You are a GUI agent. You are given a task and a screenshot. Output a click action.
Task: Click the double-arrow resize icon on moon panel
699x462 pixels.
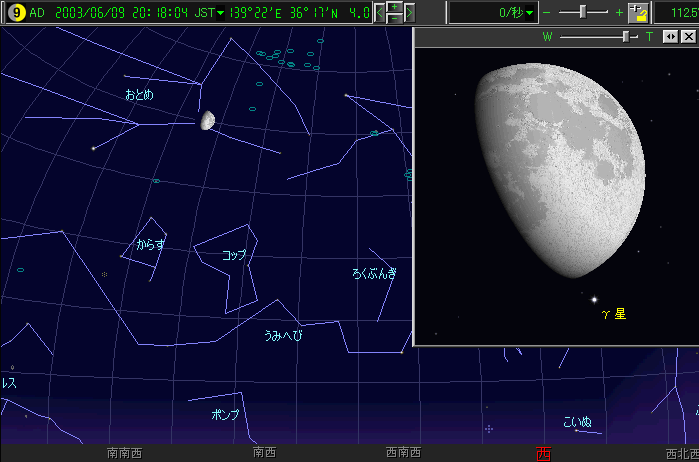[670, 37]
